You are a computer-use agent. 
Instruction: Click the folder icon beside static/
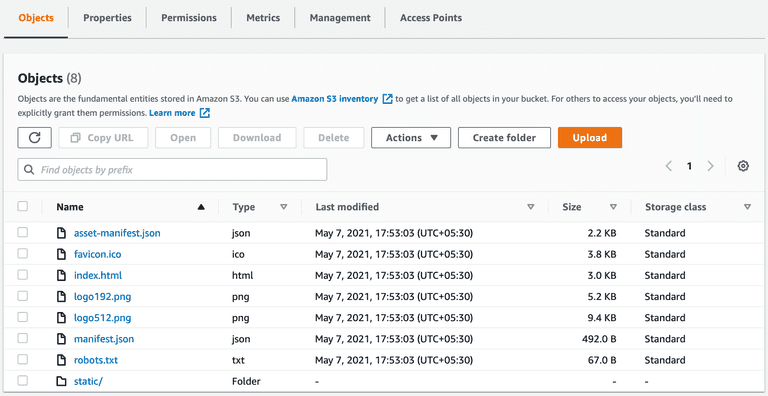pyautogui.click(x=61, y=381)
